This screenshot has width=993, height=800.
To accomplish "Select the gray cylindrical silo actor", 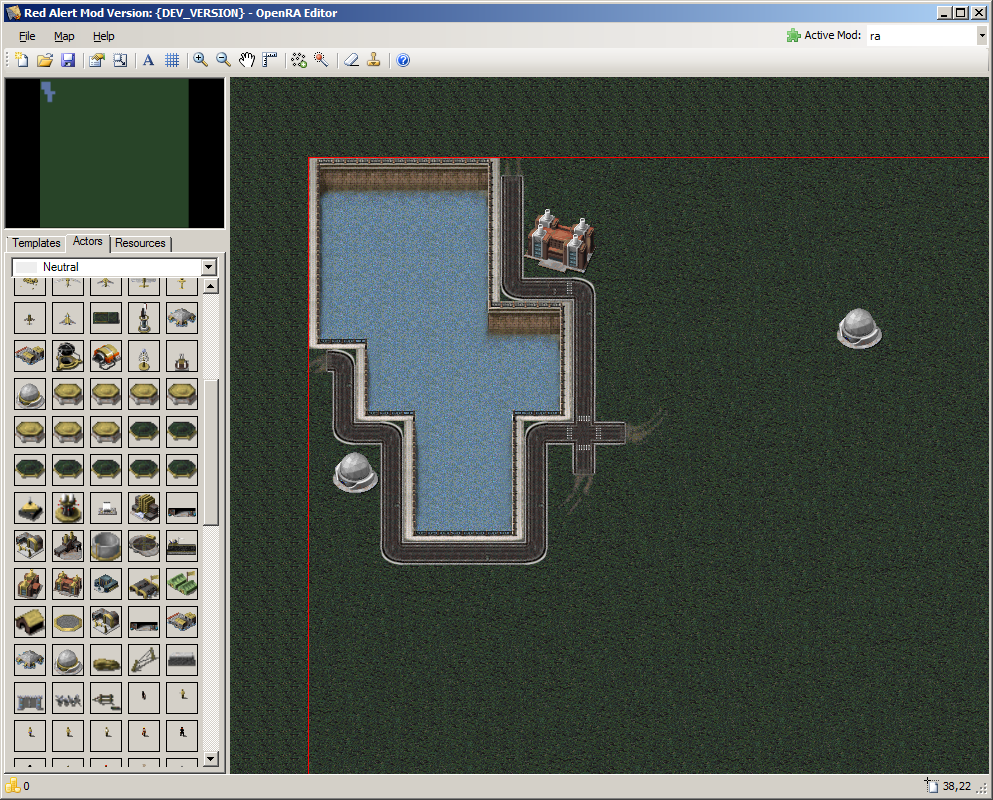I will pos(106,546).
